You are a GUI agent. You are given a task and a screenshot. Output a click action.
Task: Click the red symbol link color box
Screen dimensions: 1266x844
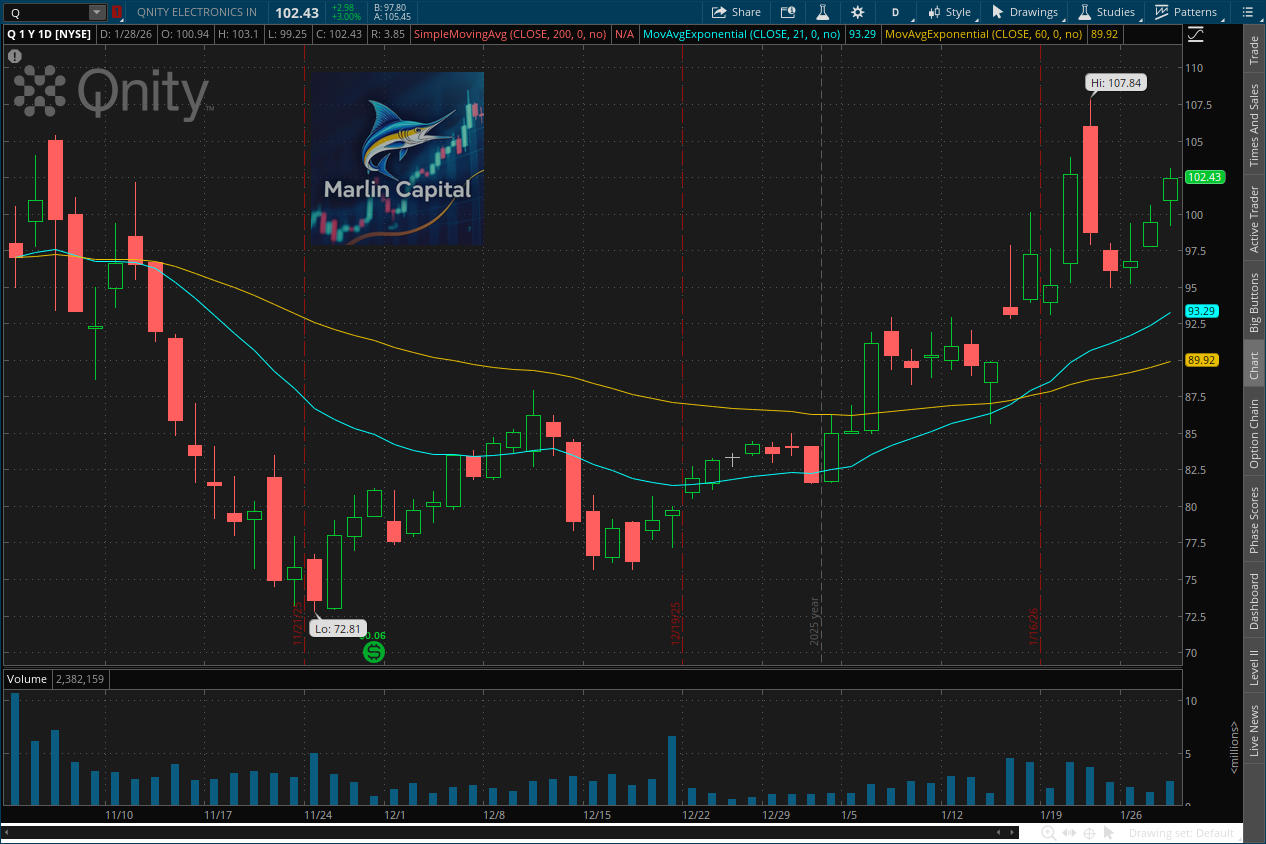click(x=117, y=12)
